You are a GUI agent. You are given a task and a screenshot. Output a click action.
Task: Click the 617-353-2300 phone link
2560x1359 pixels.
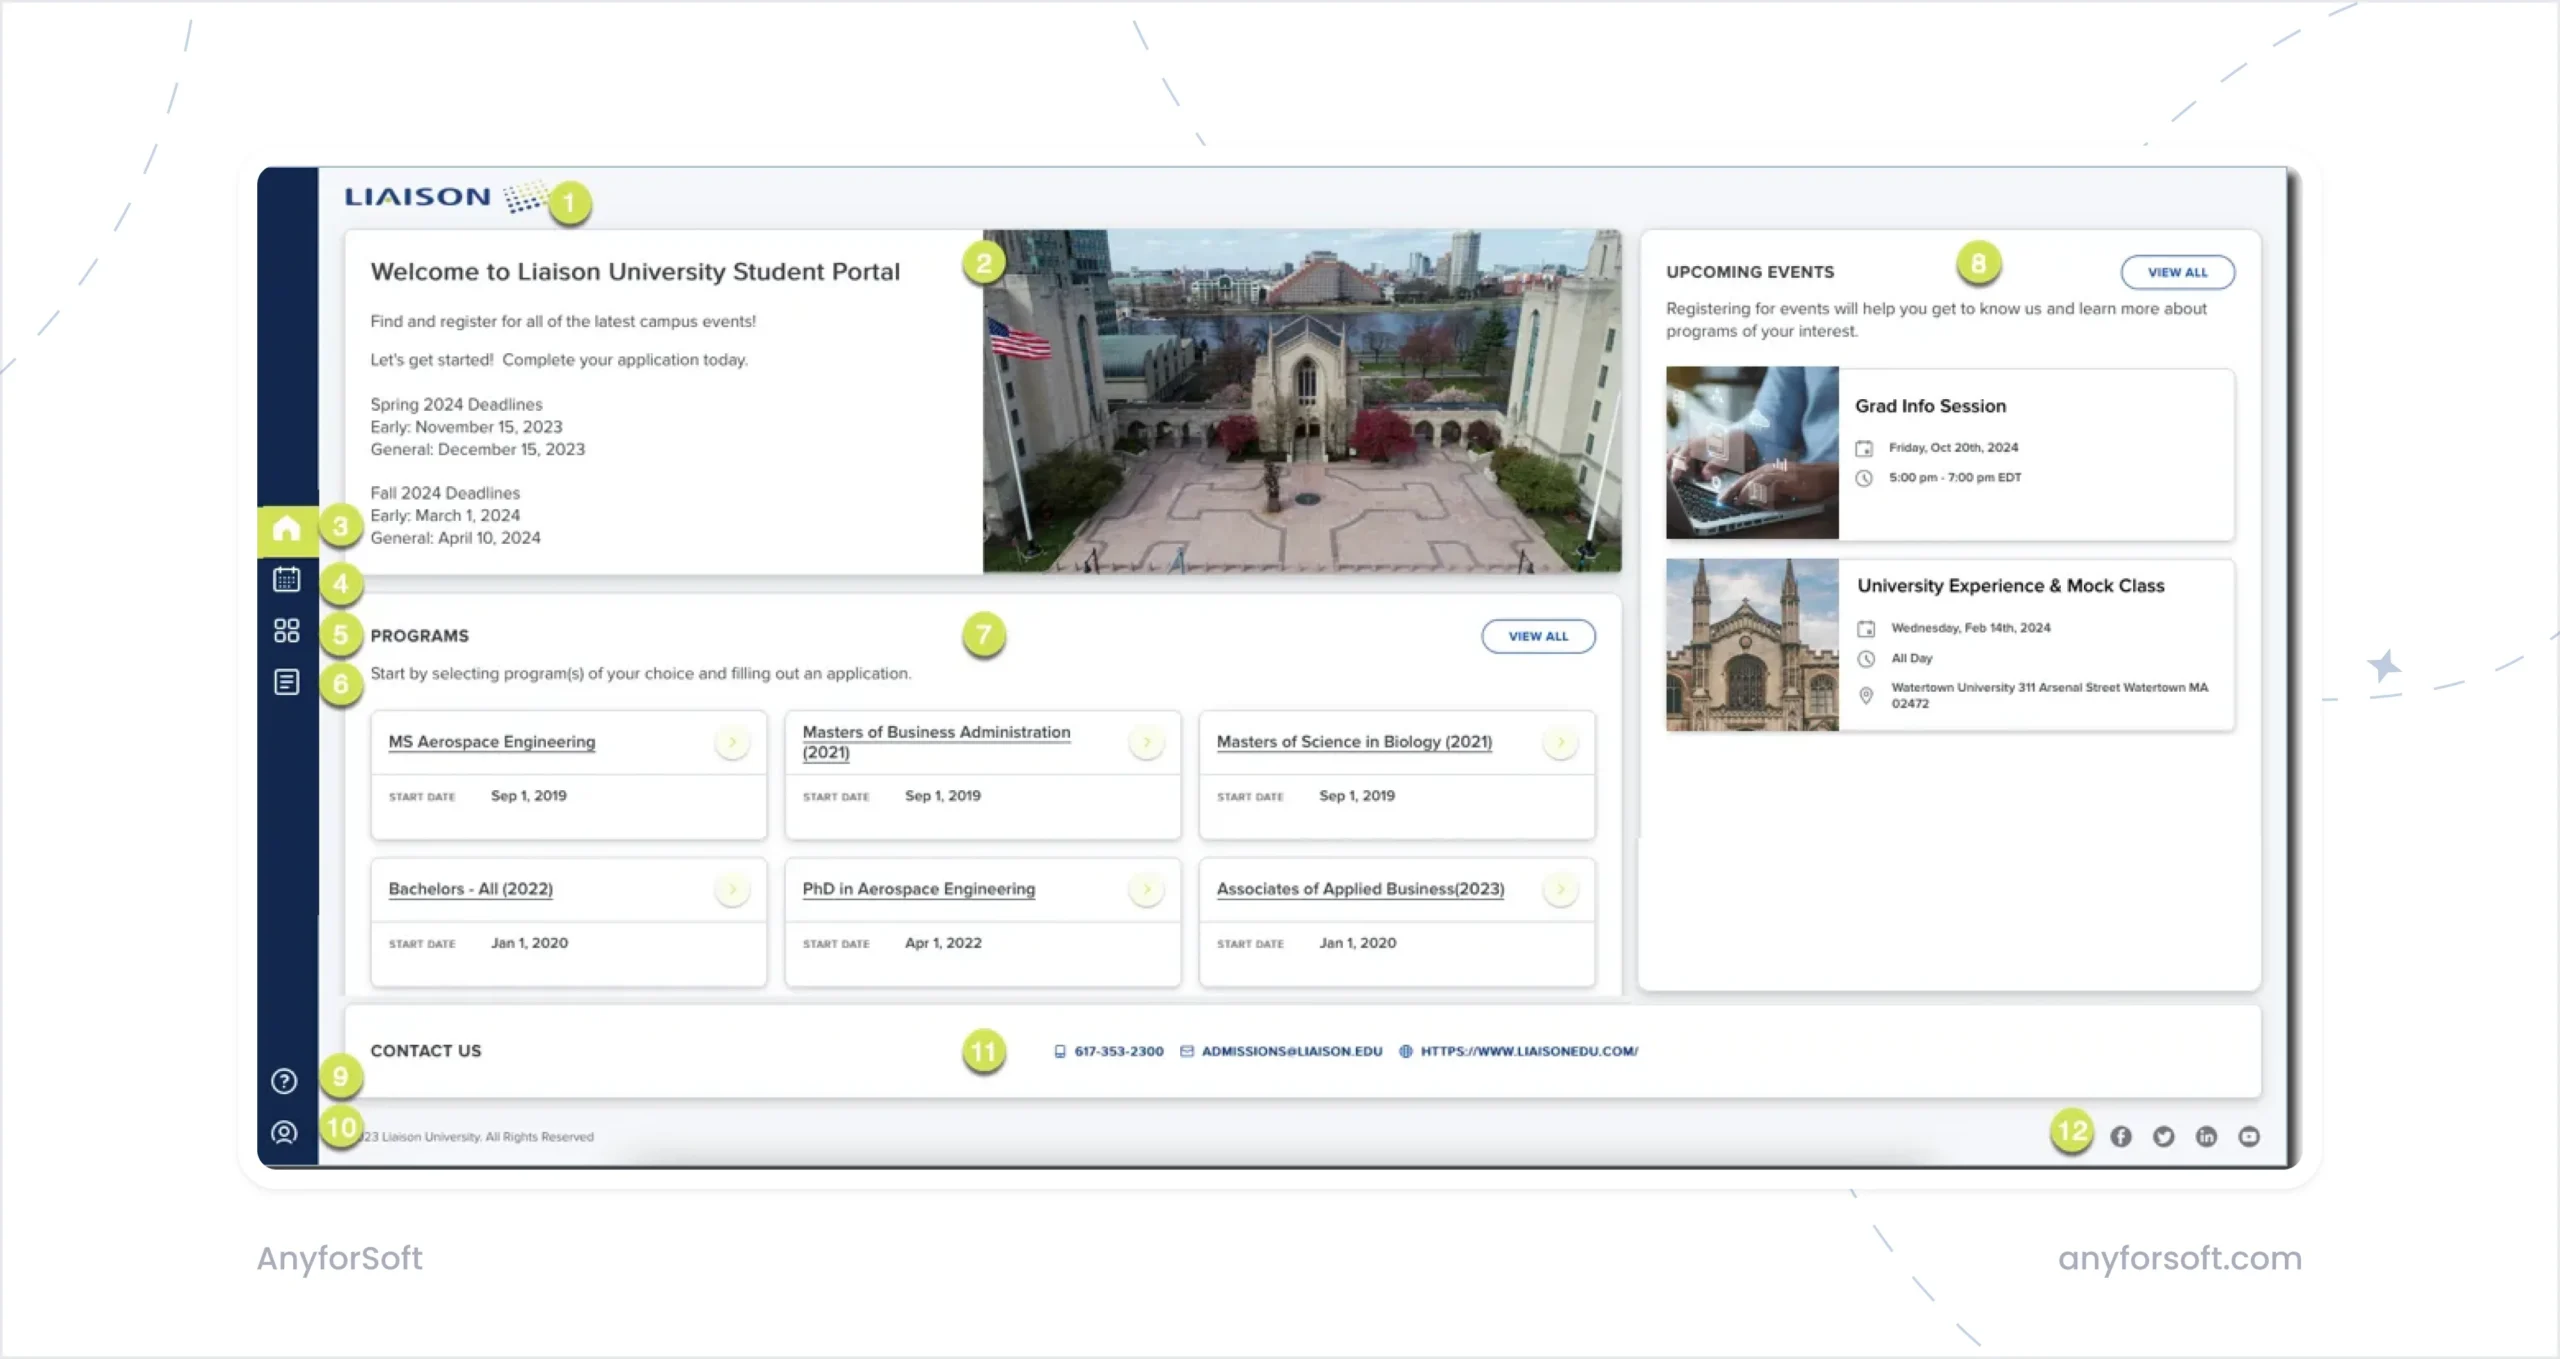click(x=1118, y=1051)
